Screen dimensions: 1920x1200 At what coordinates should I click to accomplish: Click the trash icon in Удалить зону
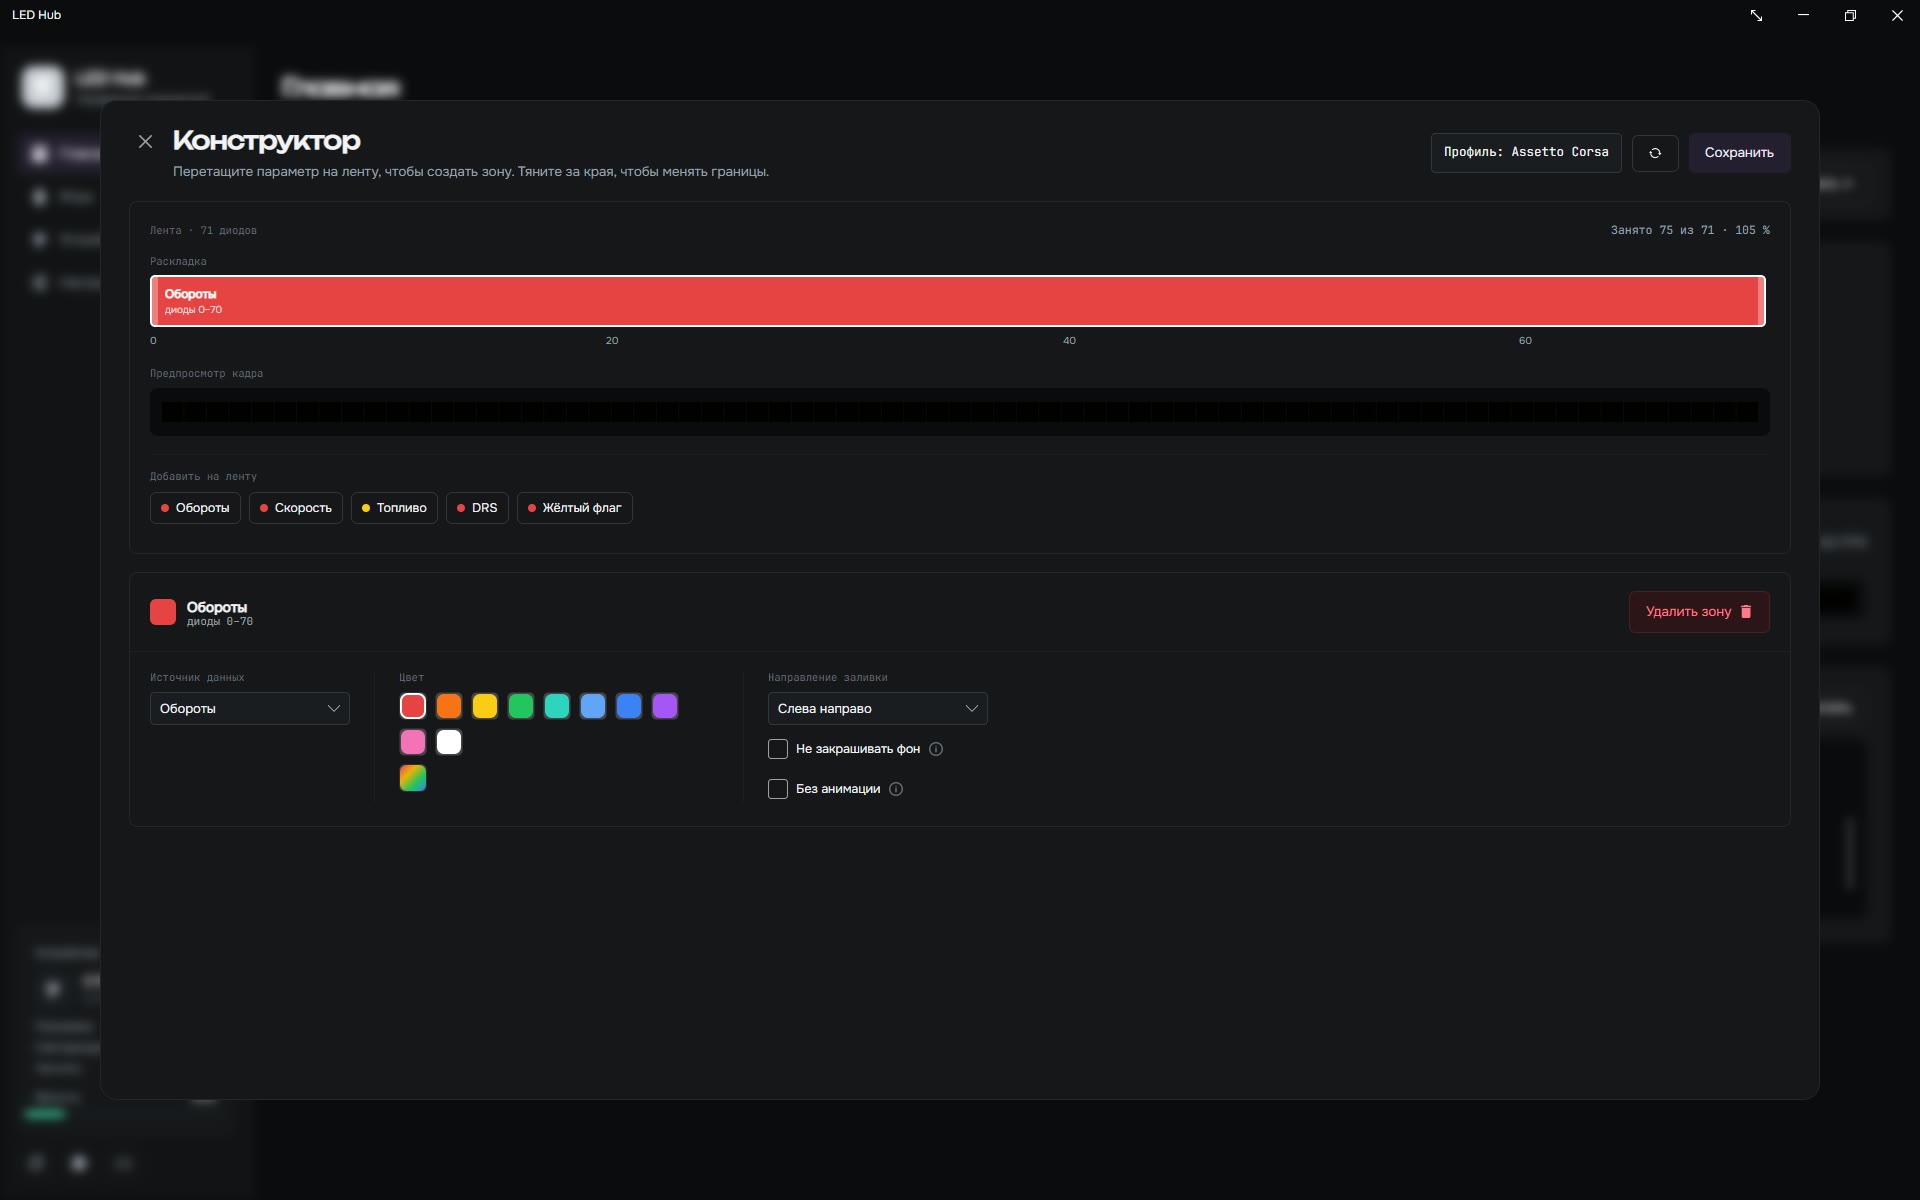click(x=1746, y=612)
